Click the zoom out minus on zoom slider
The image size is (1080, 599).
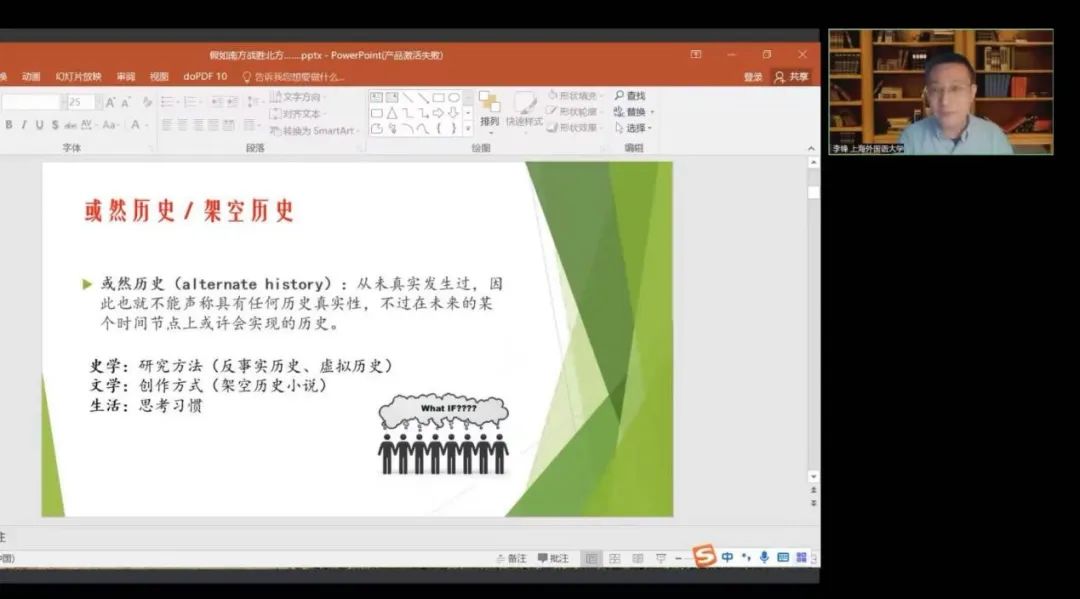pos(678,558)
